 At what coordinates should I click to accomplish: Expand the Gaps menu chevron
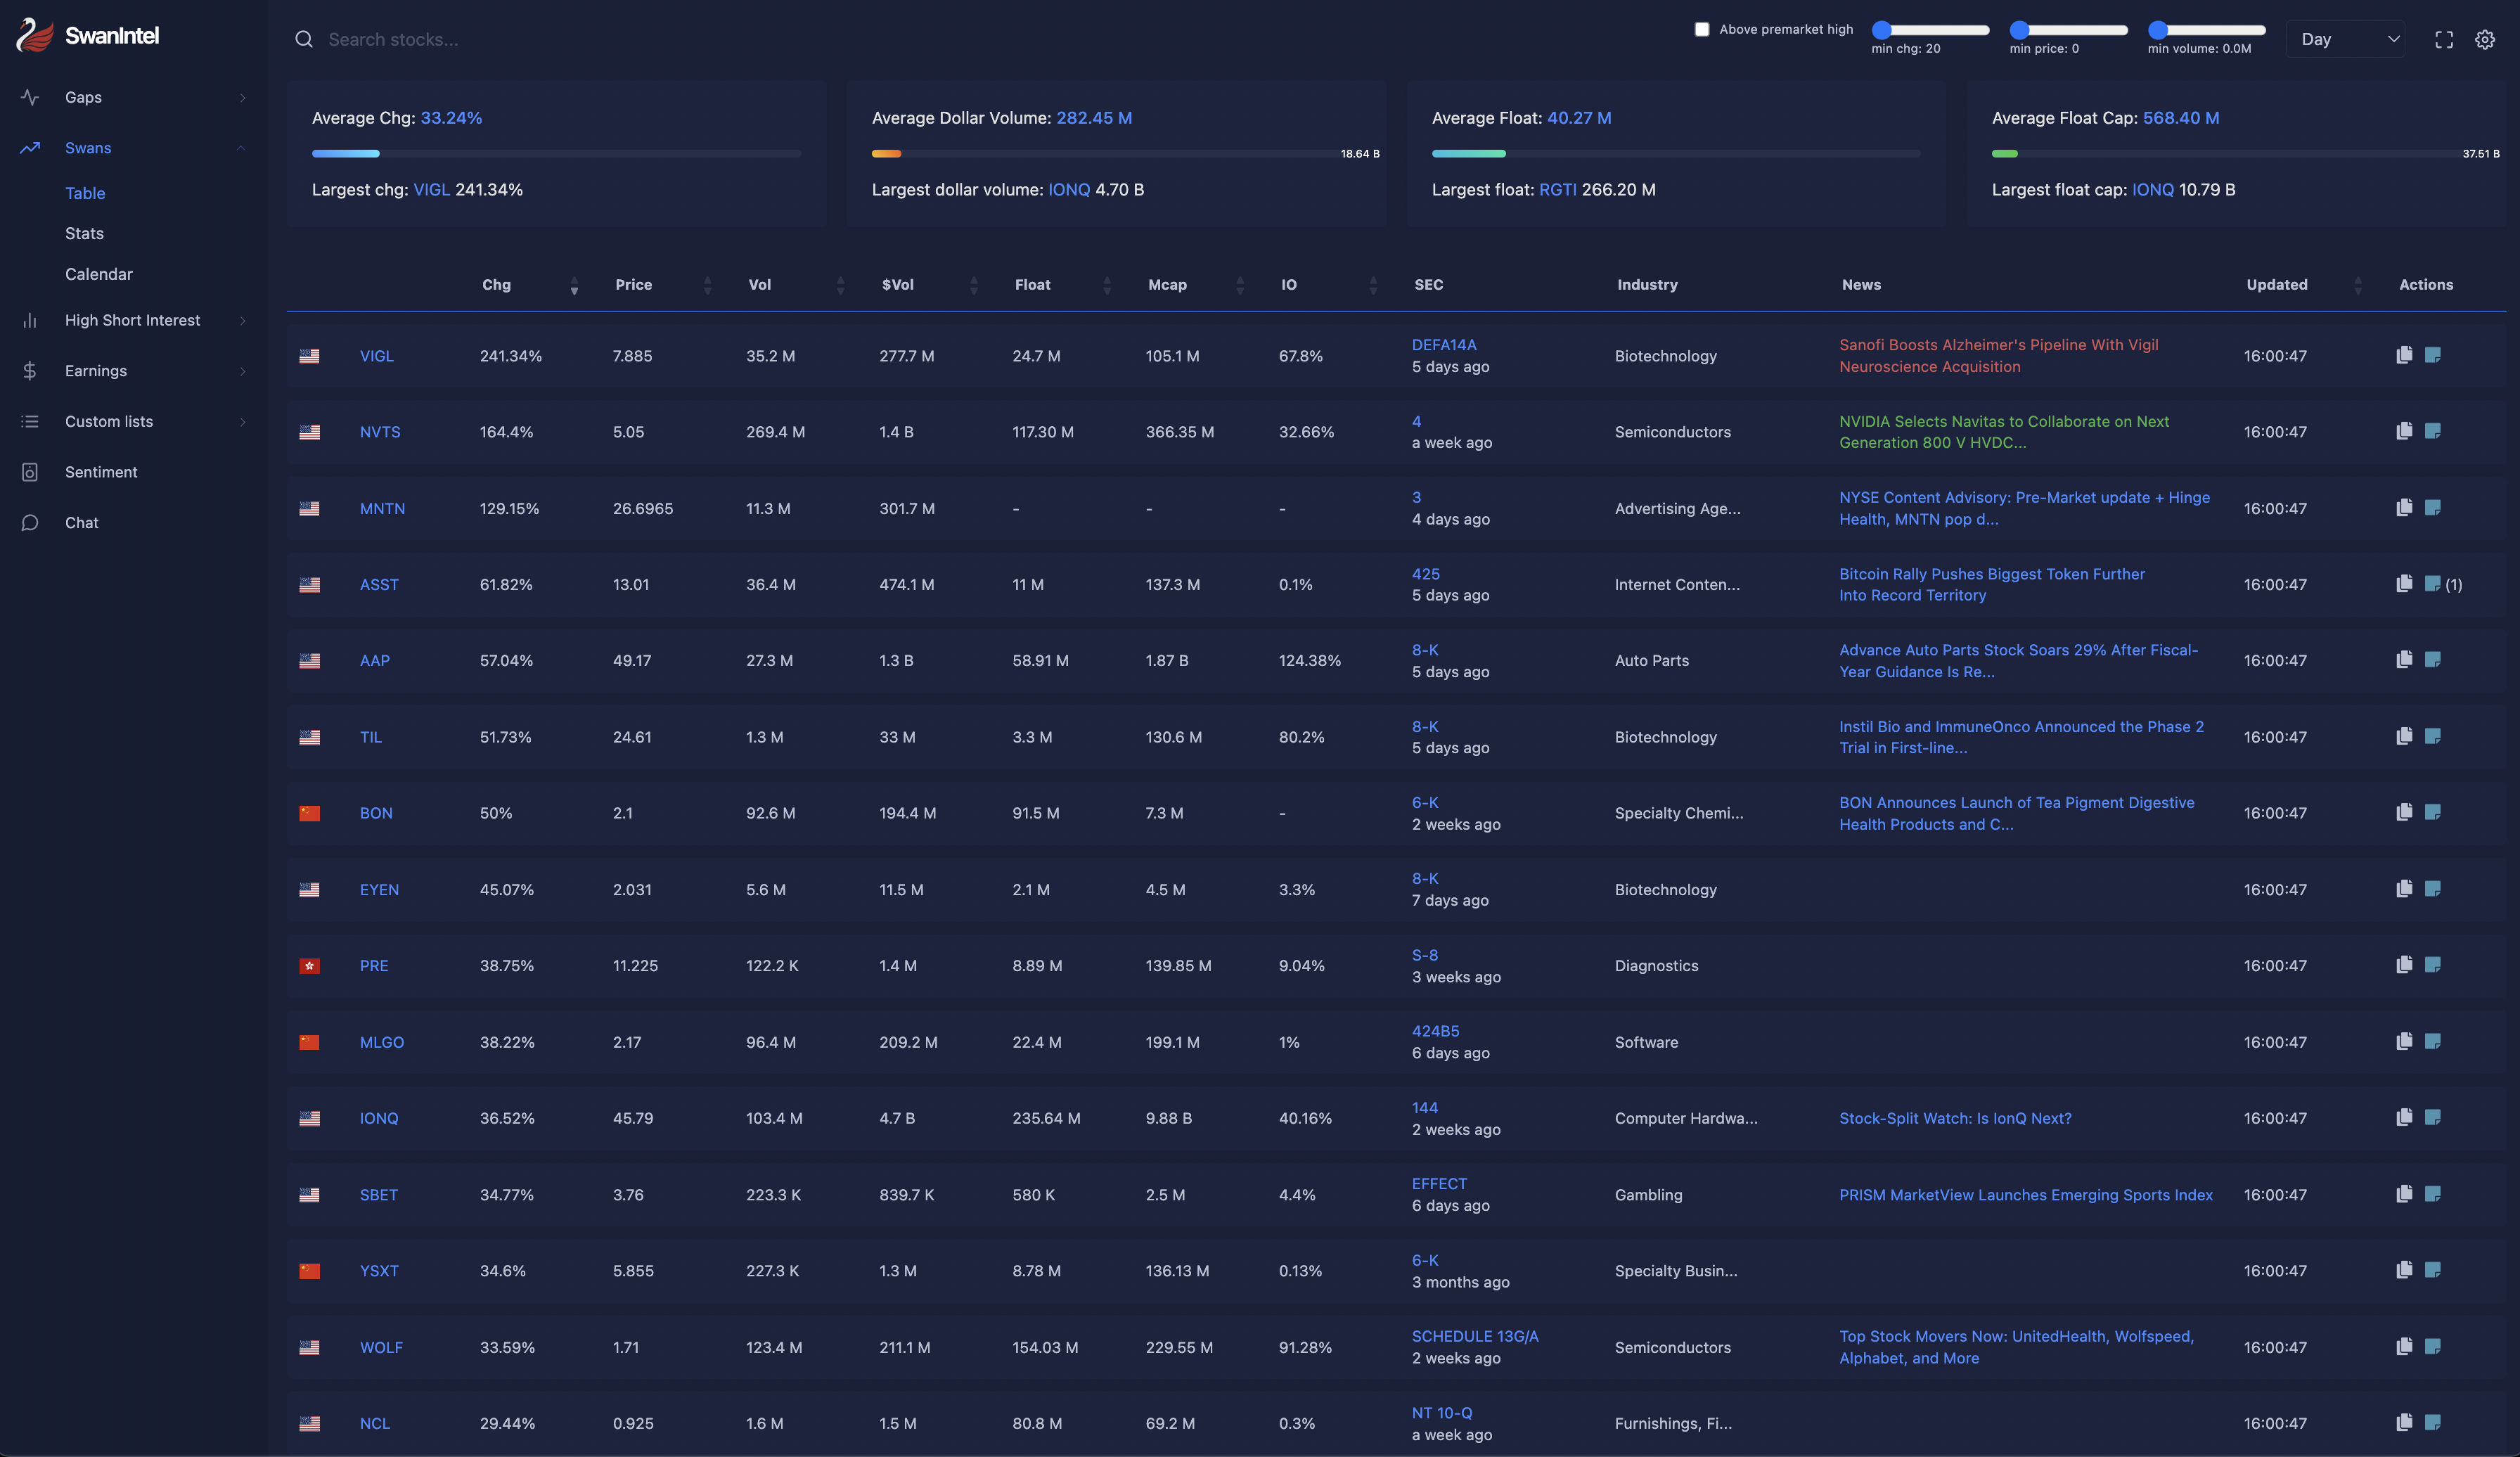click(242, 97)
